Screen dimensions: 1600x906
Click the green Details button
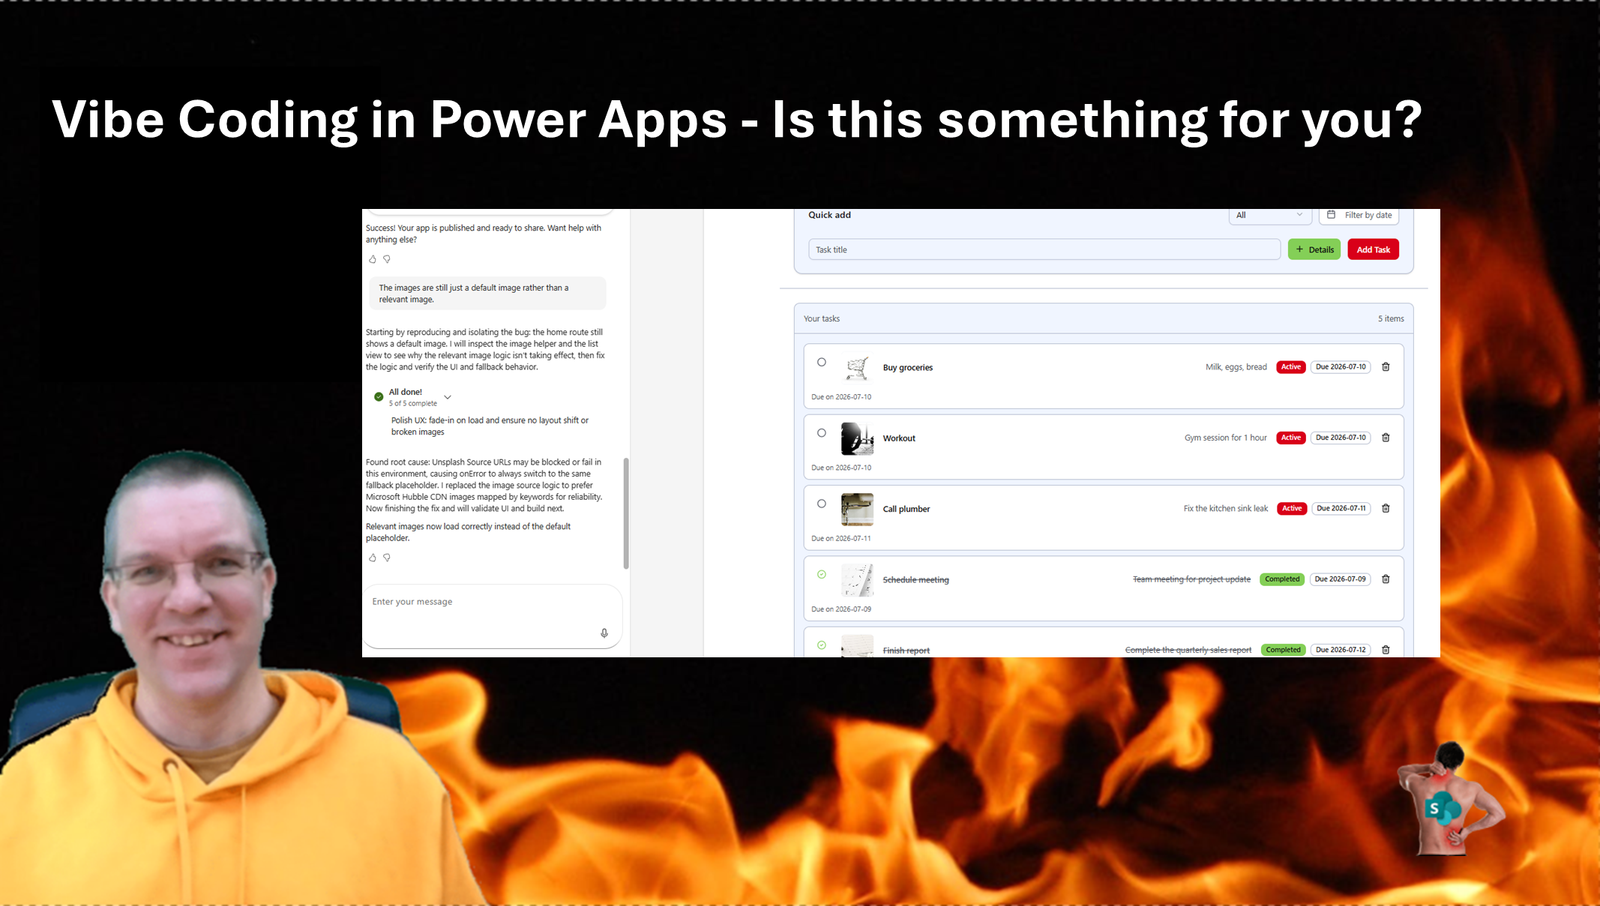click(x=1314, y=250)
